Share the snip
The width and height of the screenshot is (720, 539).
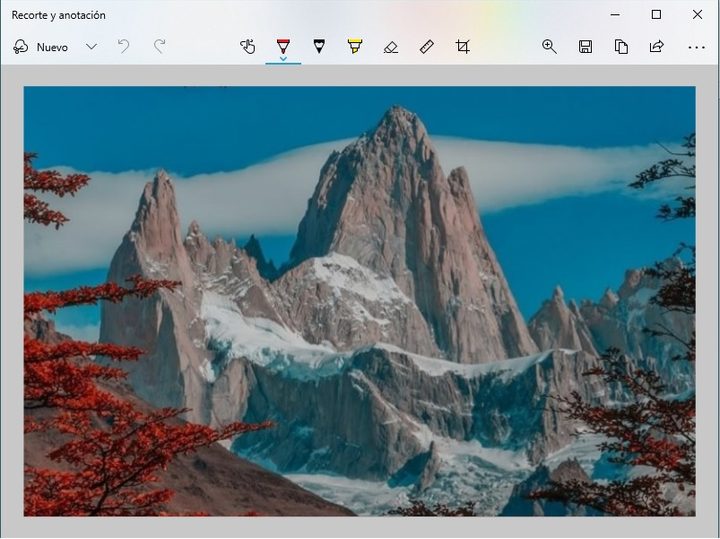pos(657,47)
